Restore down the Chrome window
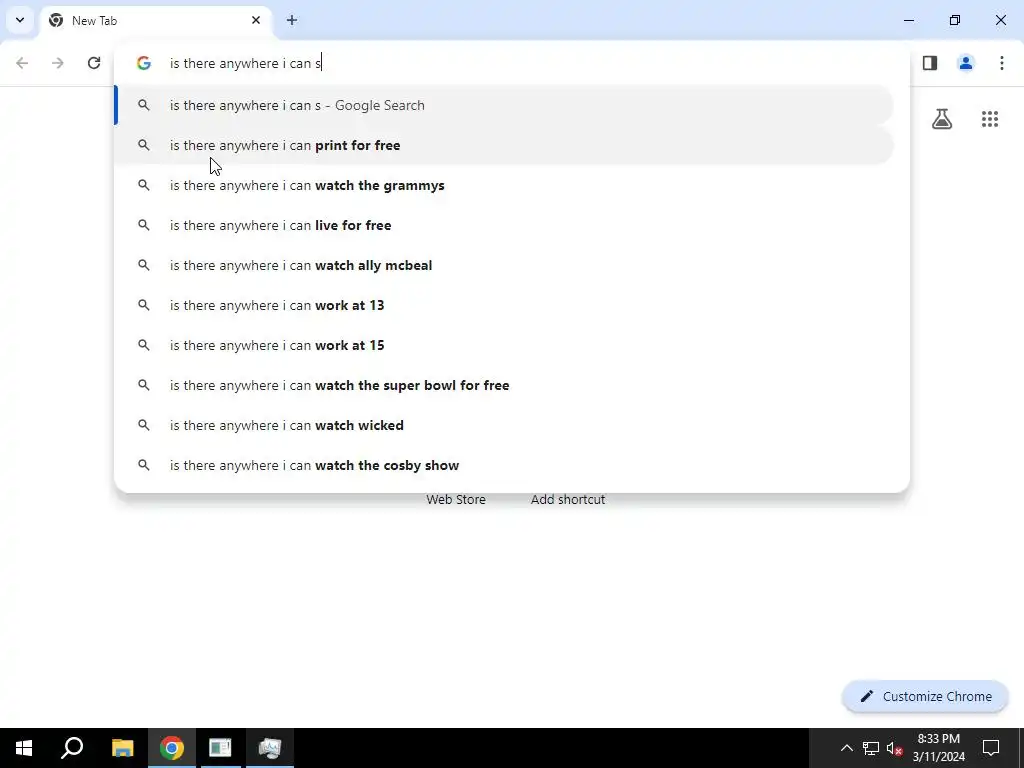This screenshot has width=1024, height=768. point(955,20)
